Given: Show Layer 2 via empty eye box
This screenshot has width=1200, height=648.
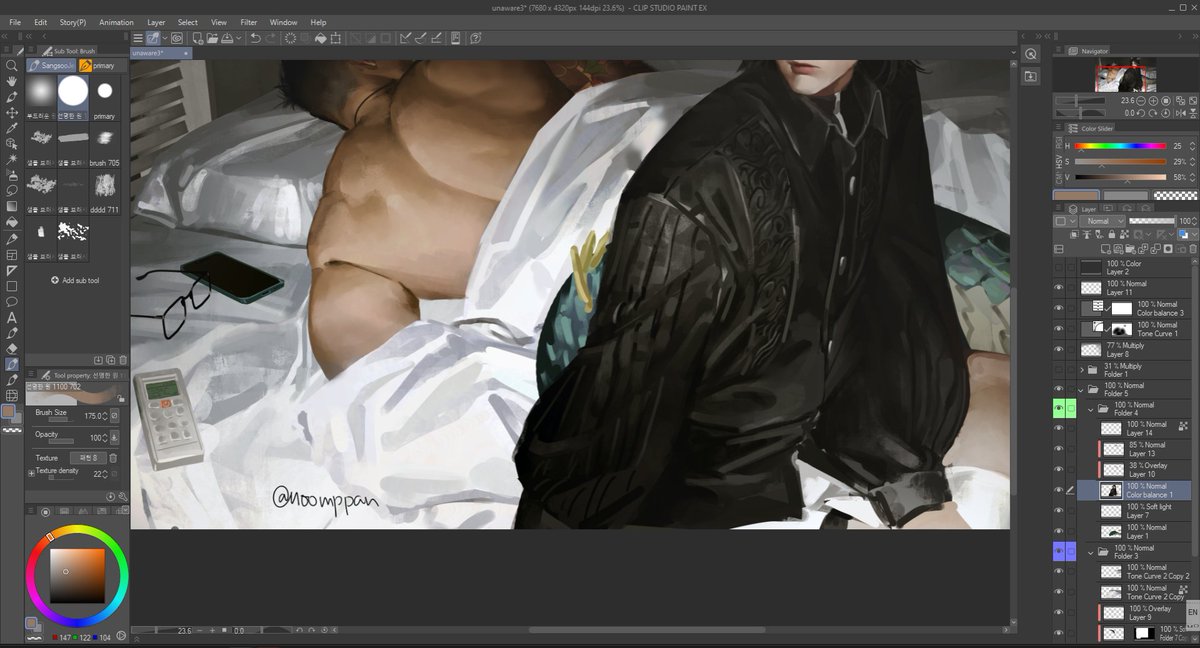Looking at the screenshot, I should [1059, 267].
